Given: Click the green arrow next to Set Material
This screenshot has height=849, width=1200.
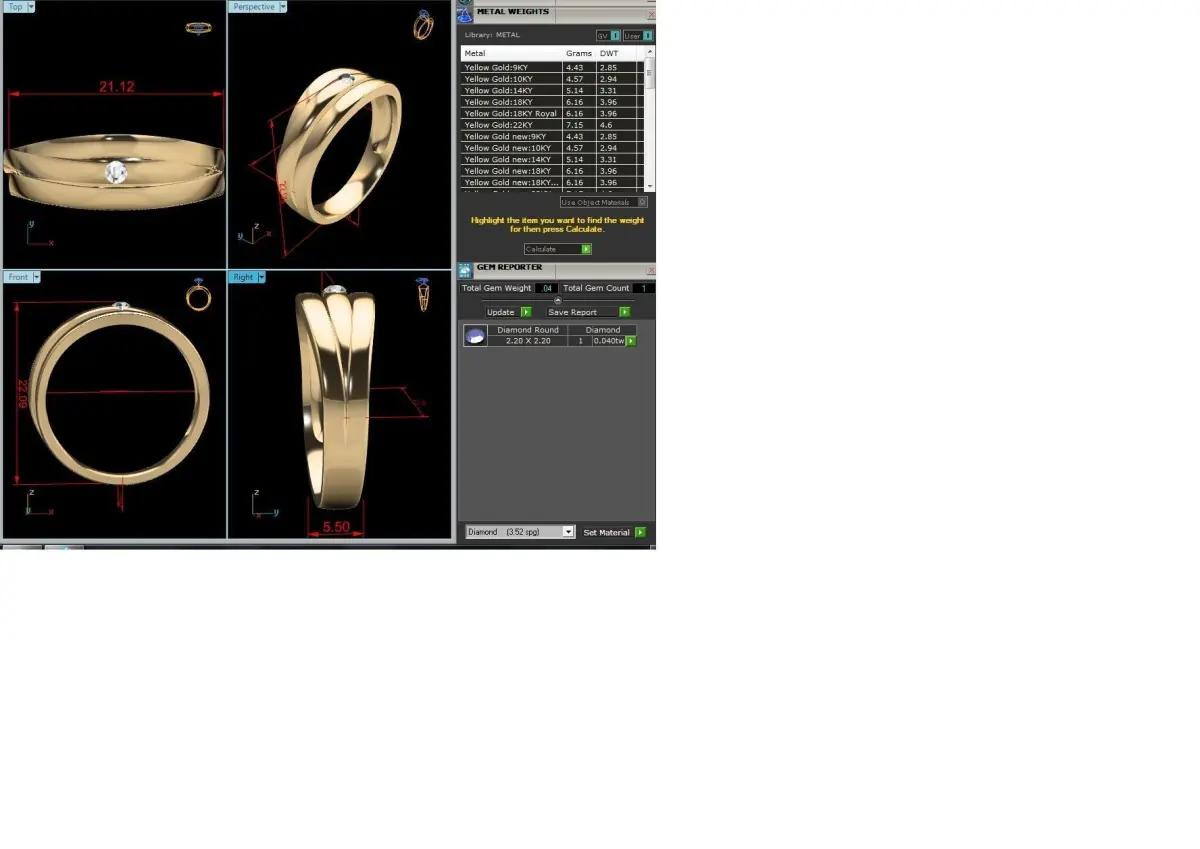Looking at the screenshot, I should tap(640, 532).
